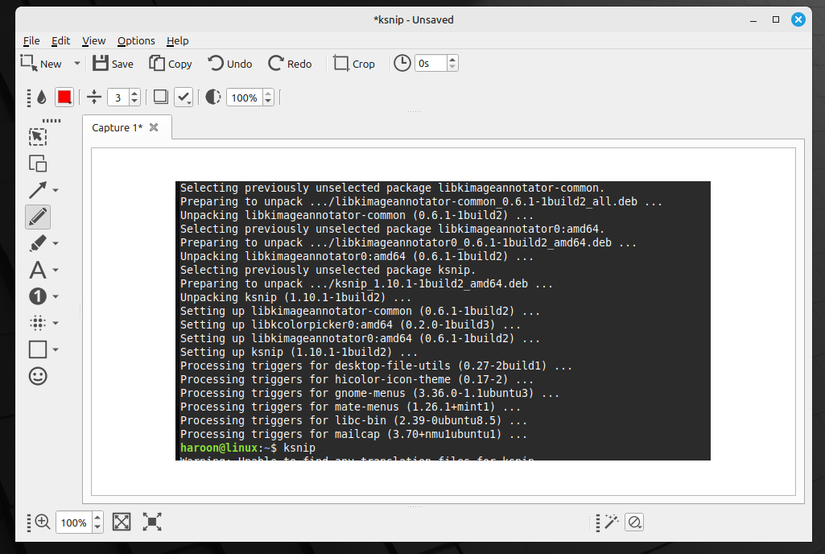Viewport: 825px width, 554px height.
Task: Select the Duplicate tool
Action: coord(37,164)
